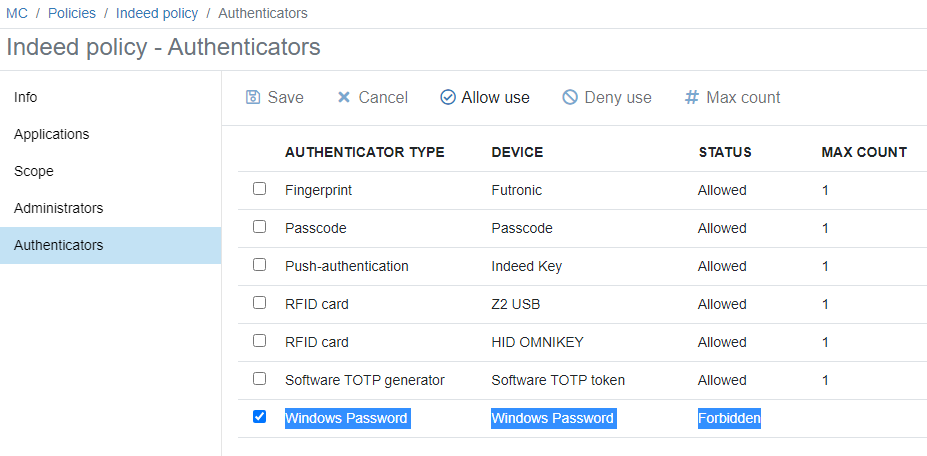
Task: Click the Cancel X icon
Action: tap(343, 97)
